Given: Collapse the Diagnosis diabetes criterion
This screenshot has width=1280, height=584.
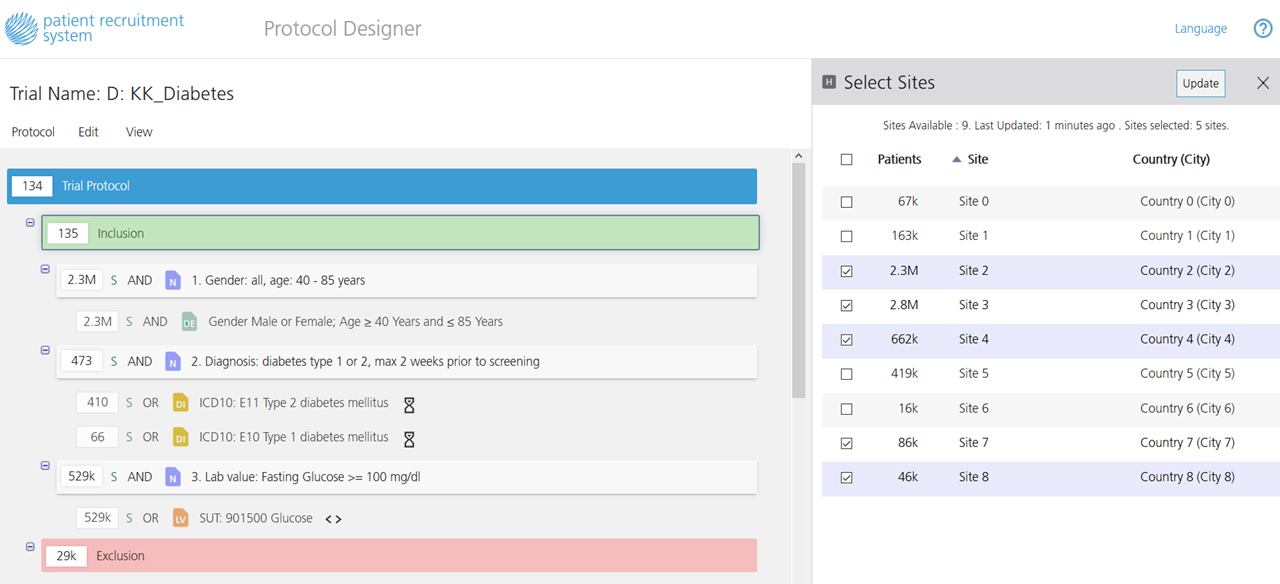Looking at the screenshot, I should (x=45, y=350).
